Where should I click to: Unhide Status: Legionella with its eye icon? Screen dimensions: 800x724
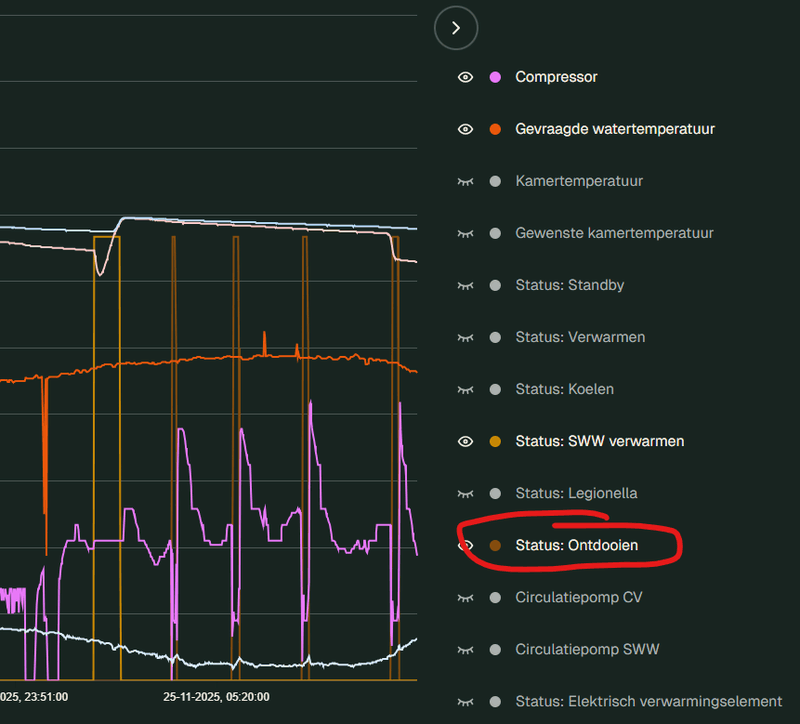pyautogui.click(x=465, y=493)
